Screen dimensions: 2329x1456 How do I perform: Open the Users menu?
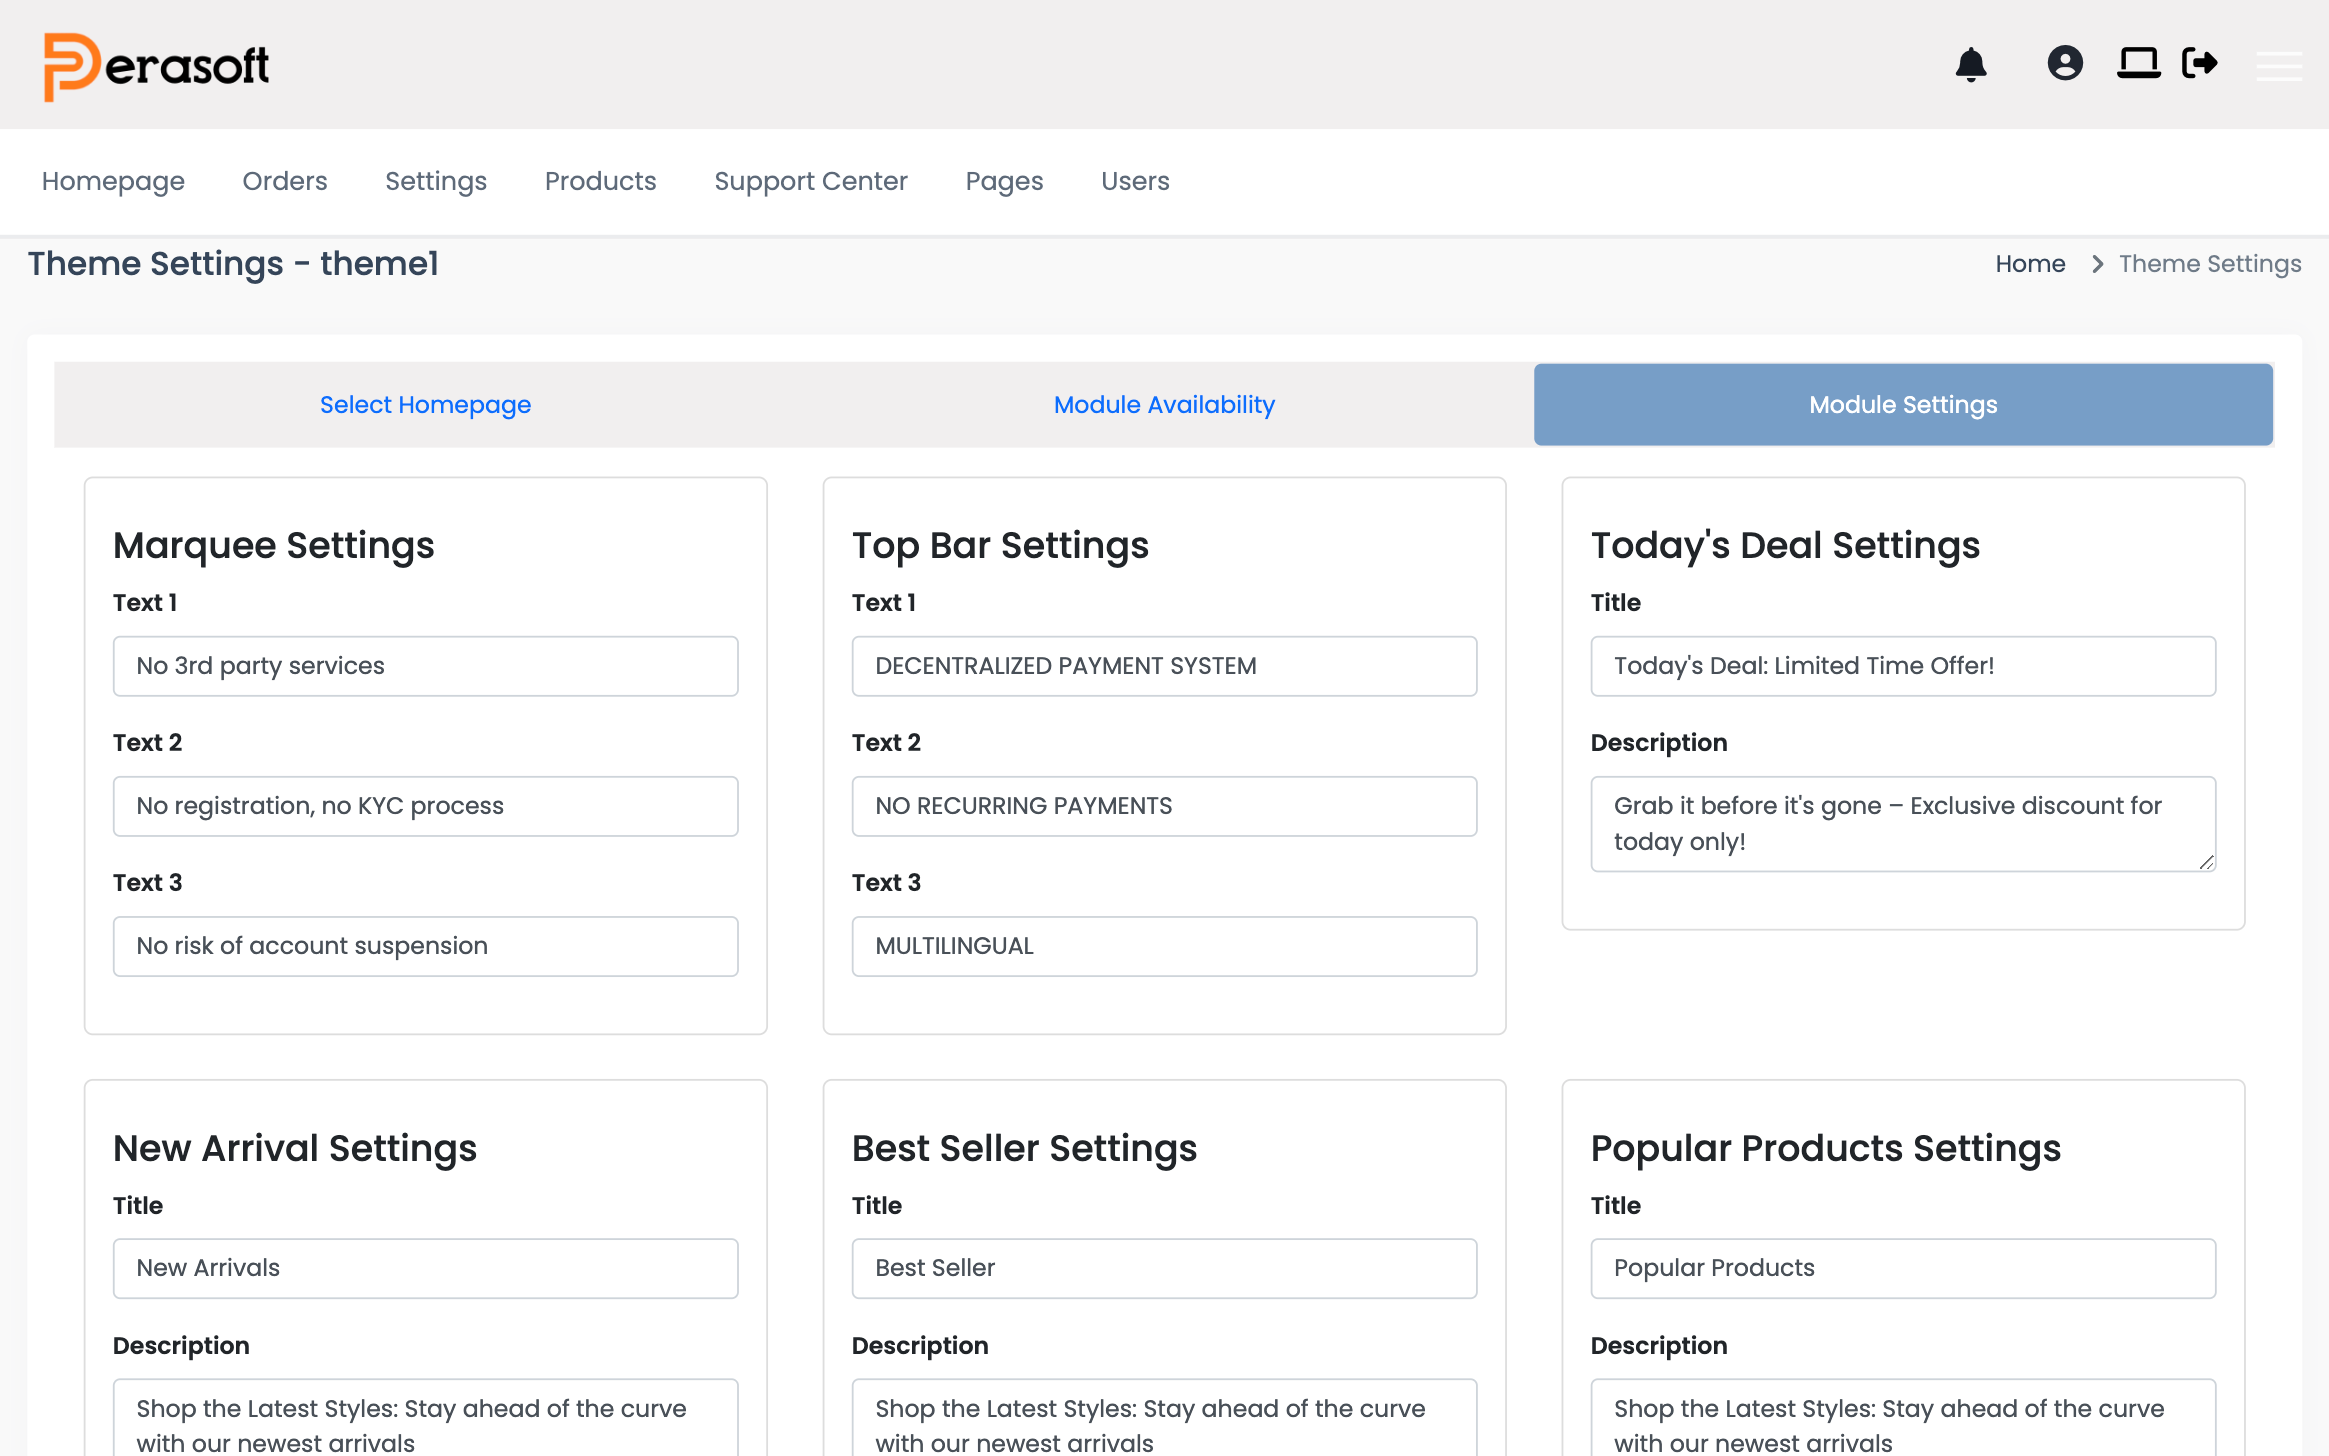point(1135,181)
